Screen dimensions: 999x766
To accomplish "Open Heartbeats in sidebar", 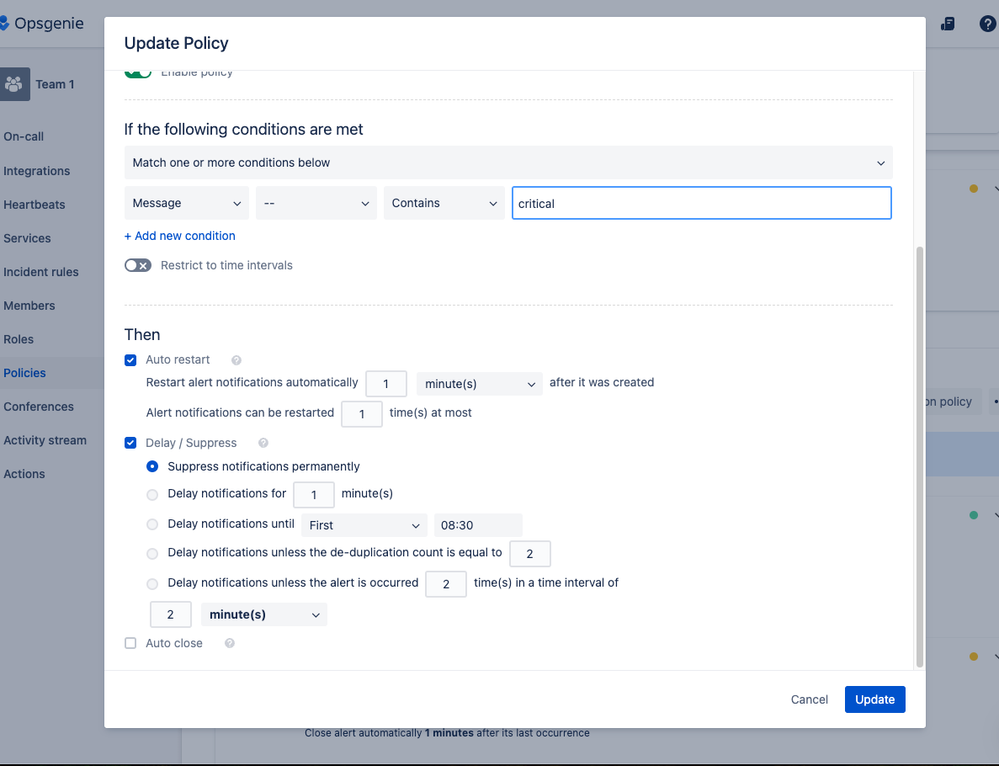I will pos(34,205).
